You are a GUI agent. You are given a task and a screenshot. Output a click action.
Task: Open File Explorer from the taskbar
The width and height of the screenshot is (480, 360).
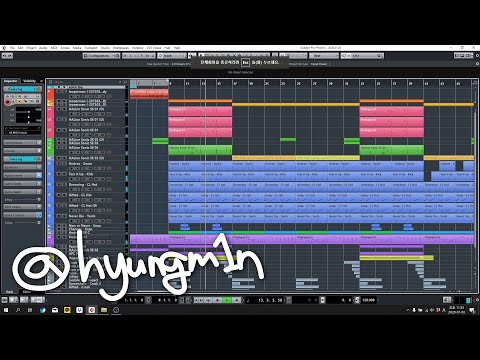(x=104, y=310)
